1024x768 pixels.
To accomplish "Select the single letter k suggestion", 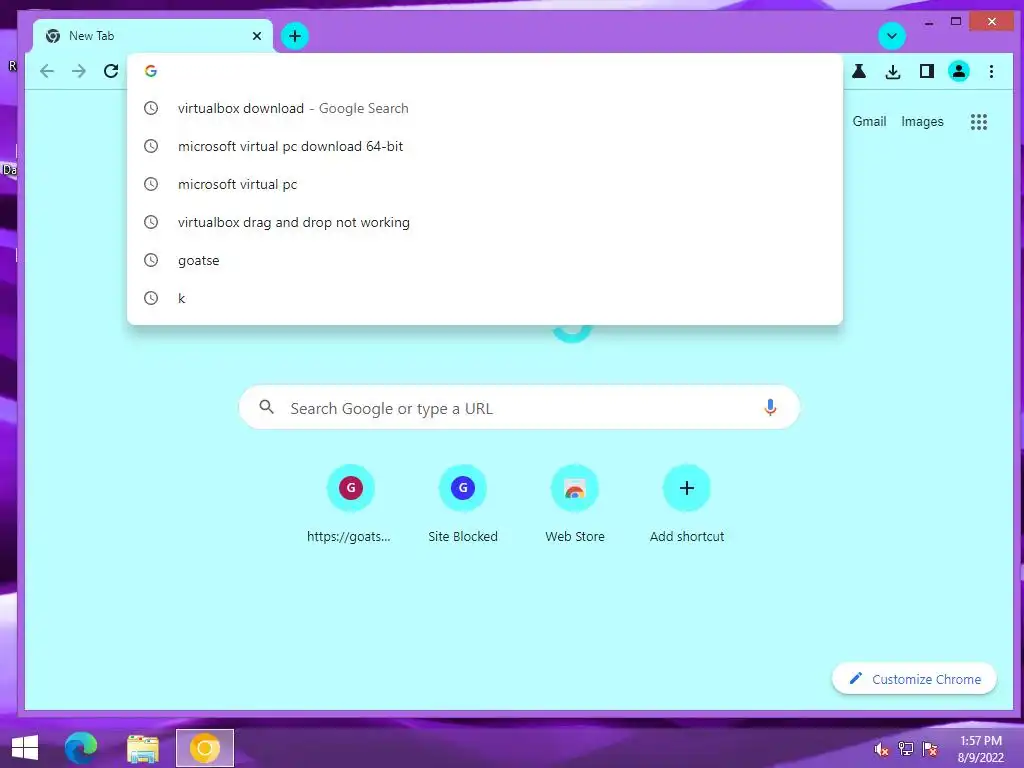I will pos(485,298).
